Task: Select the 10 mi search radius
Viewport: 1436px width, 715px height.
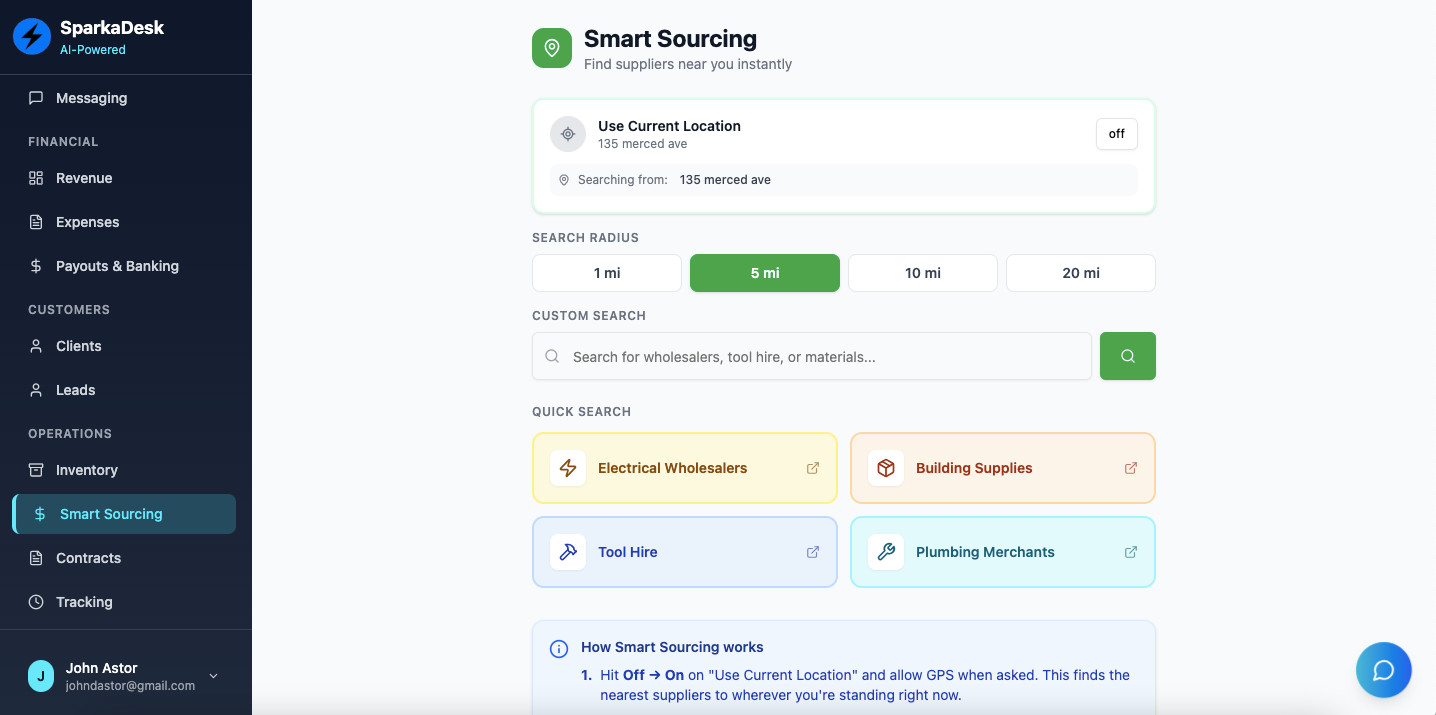Action: (923, 273)
